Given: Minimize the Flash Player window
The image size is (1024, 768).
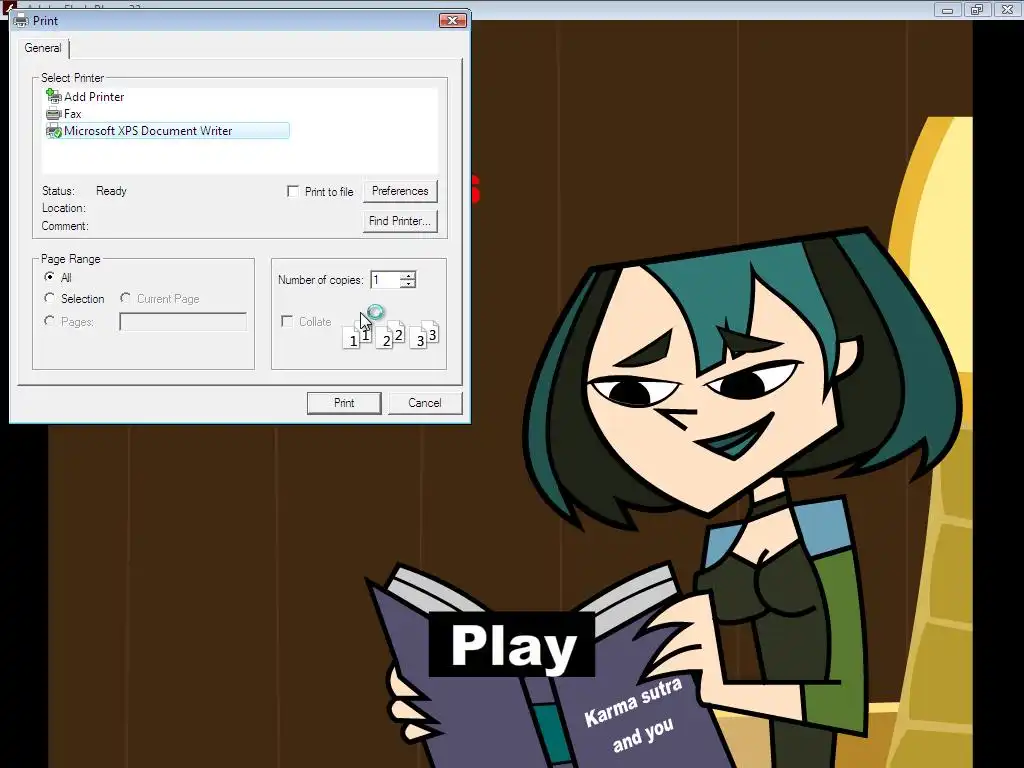Looking at the screenshot, I should click(947, 10).
